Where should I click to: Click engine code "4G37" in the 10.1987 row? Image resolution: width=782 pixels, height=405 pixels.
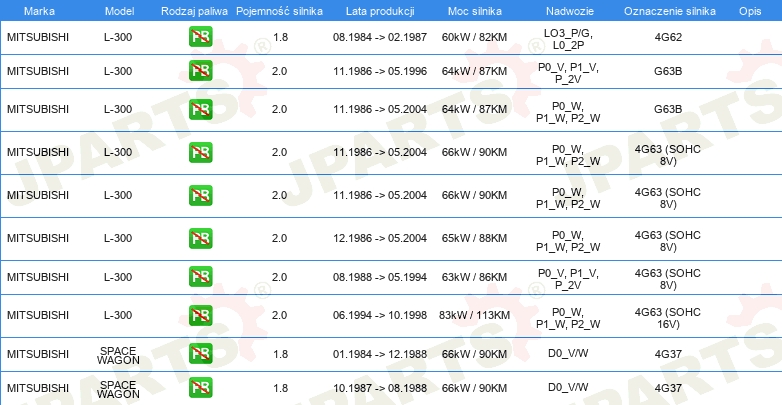click(x=668, y=388)
